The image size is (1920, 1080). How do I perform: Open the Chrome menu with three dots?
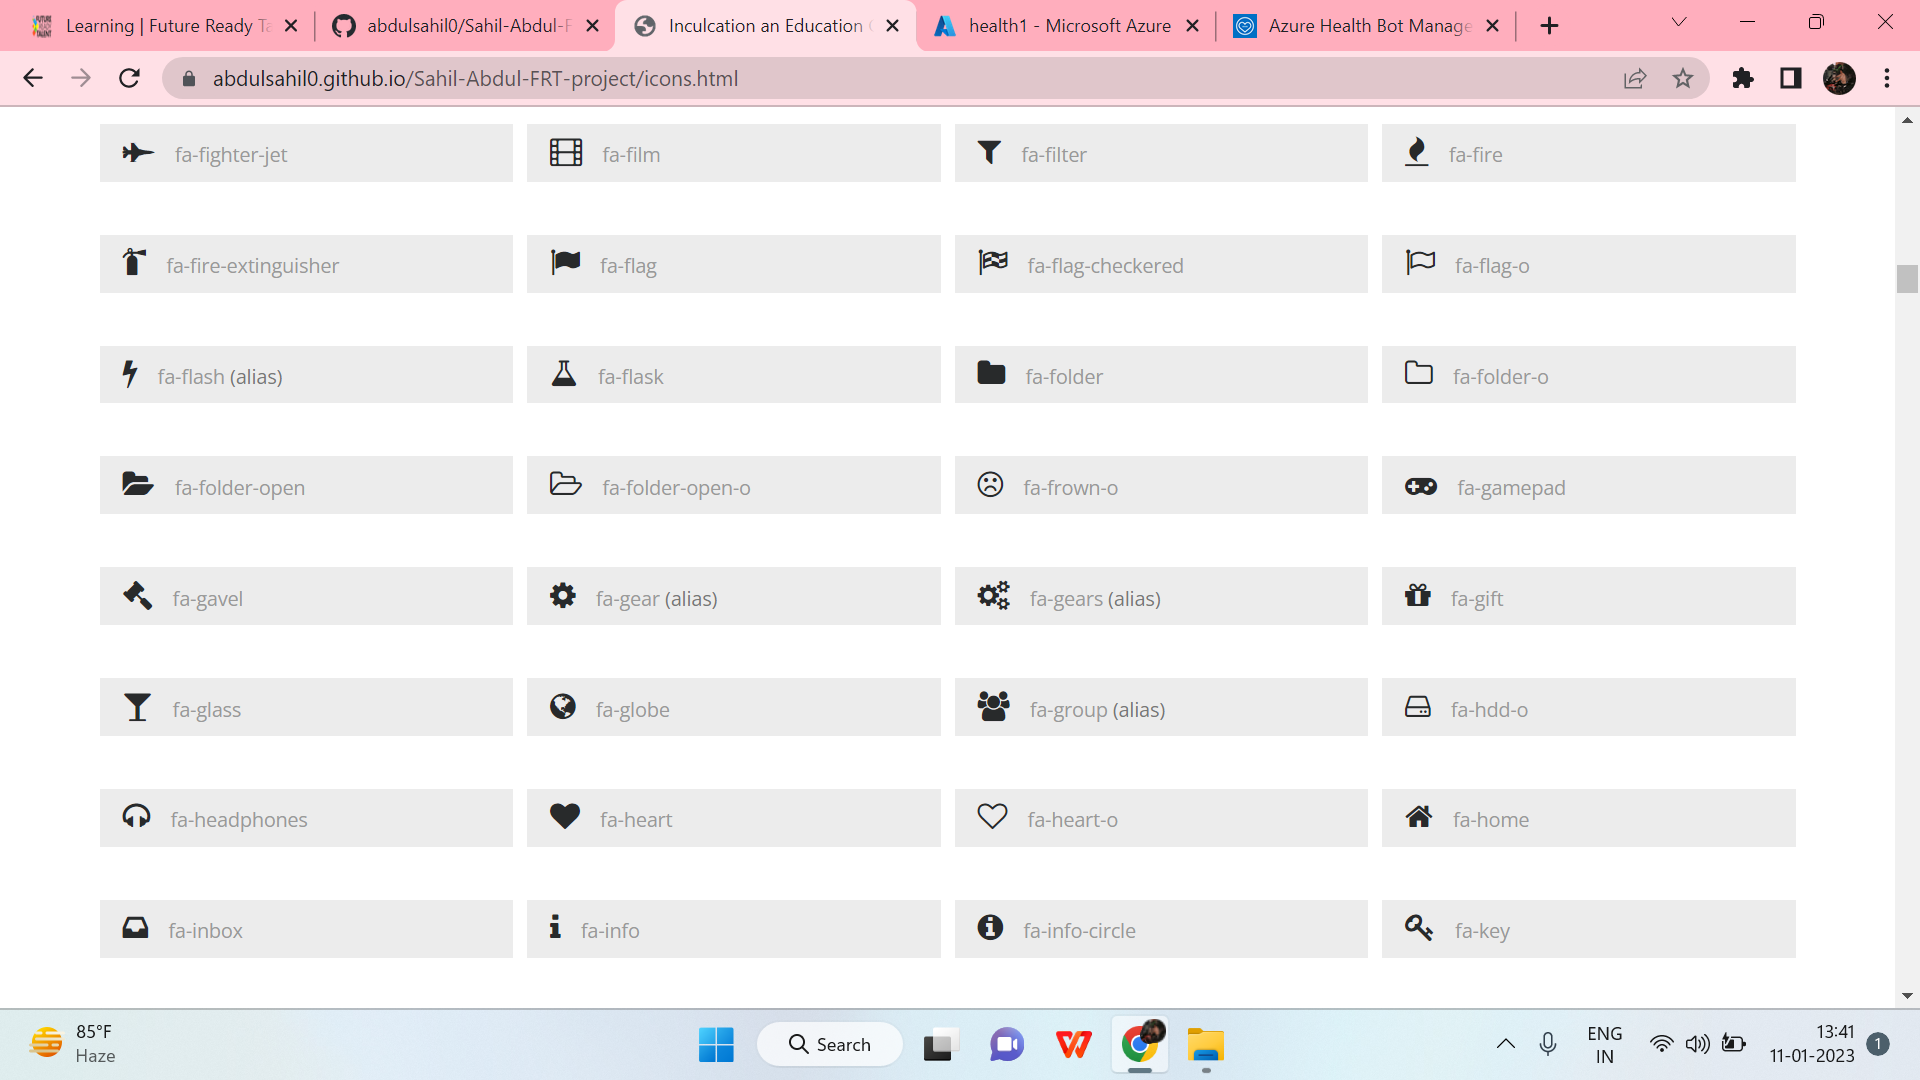[1888, 79]
